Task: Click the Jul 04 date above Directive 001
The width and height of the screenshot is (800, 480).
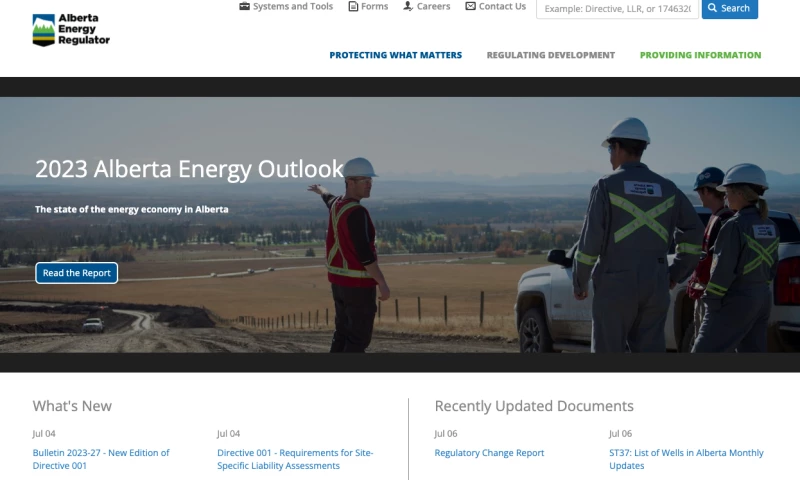Action: (x=229, y=434)
